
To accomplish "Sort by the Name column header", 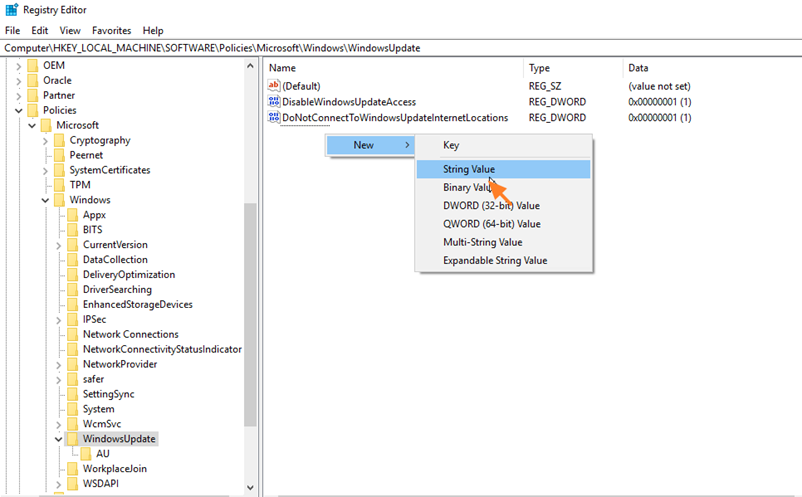I will pyautogui.click(x=394, y=68).
